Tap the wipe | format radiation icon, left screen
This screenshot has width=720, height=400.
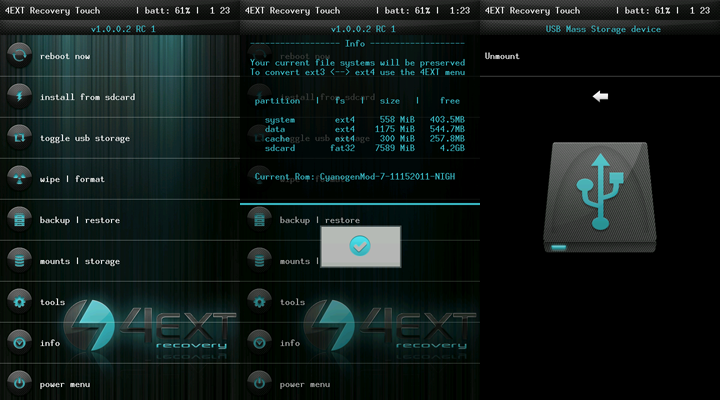tap(19, 179)
